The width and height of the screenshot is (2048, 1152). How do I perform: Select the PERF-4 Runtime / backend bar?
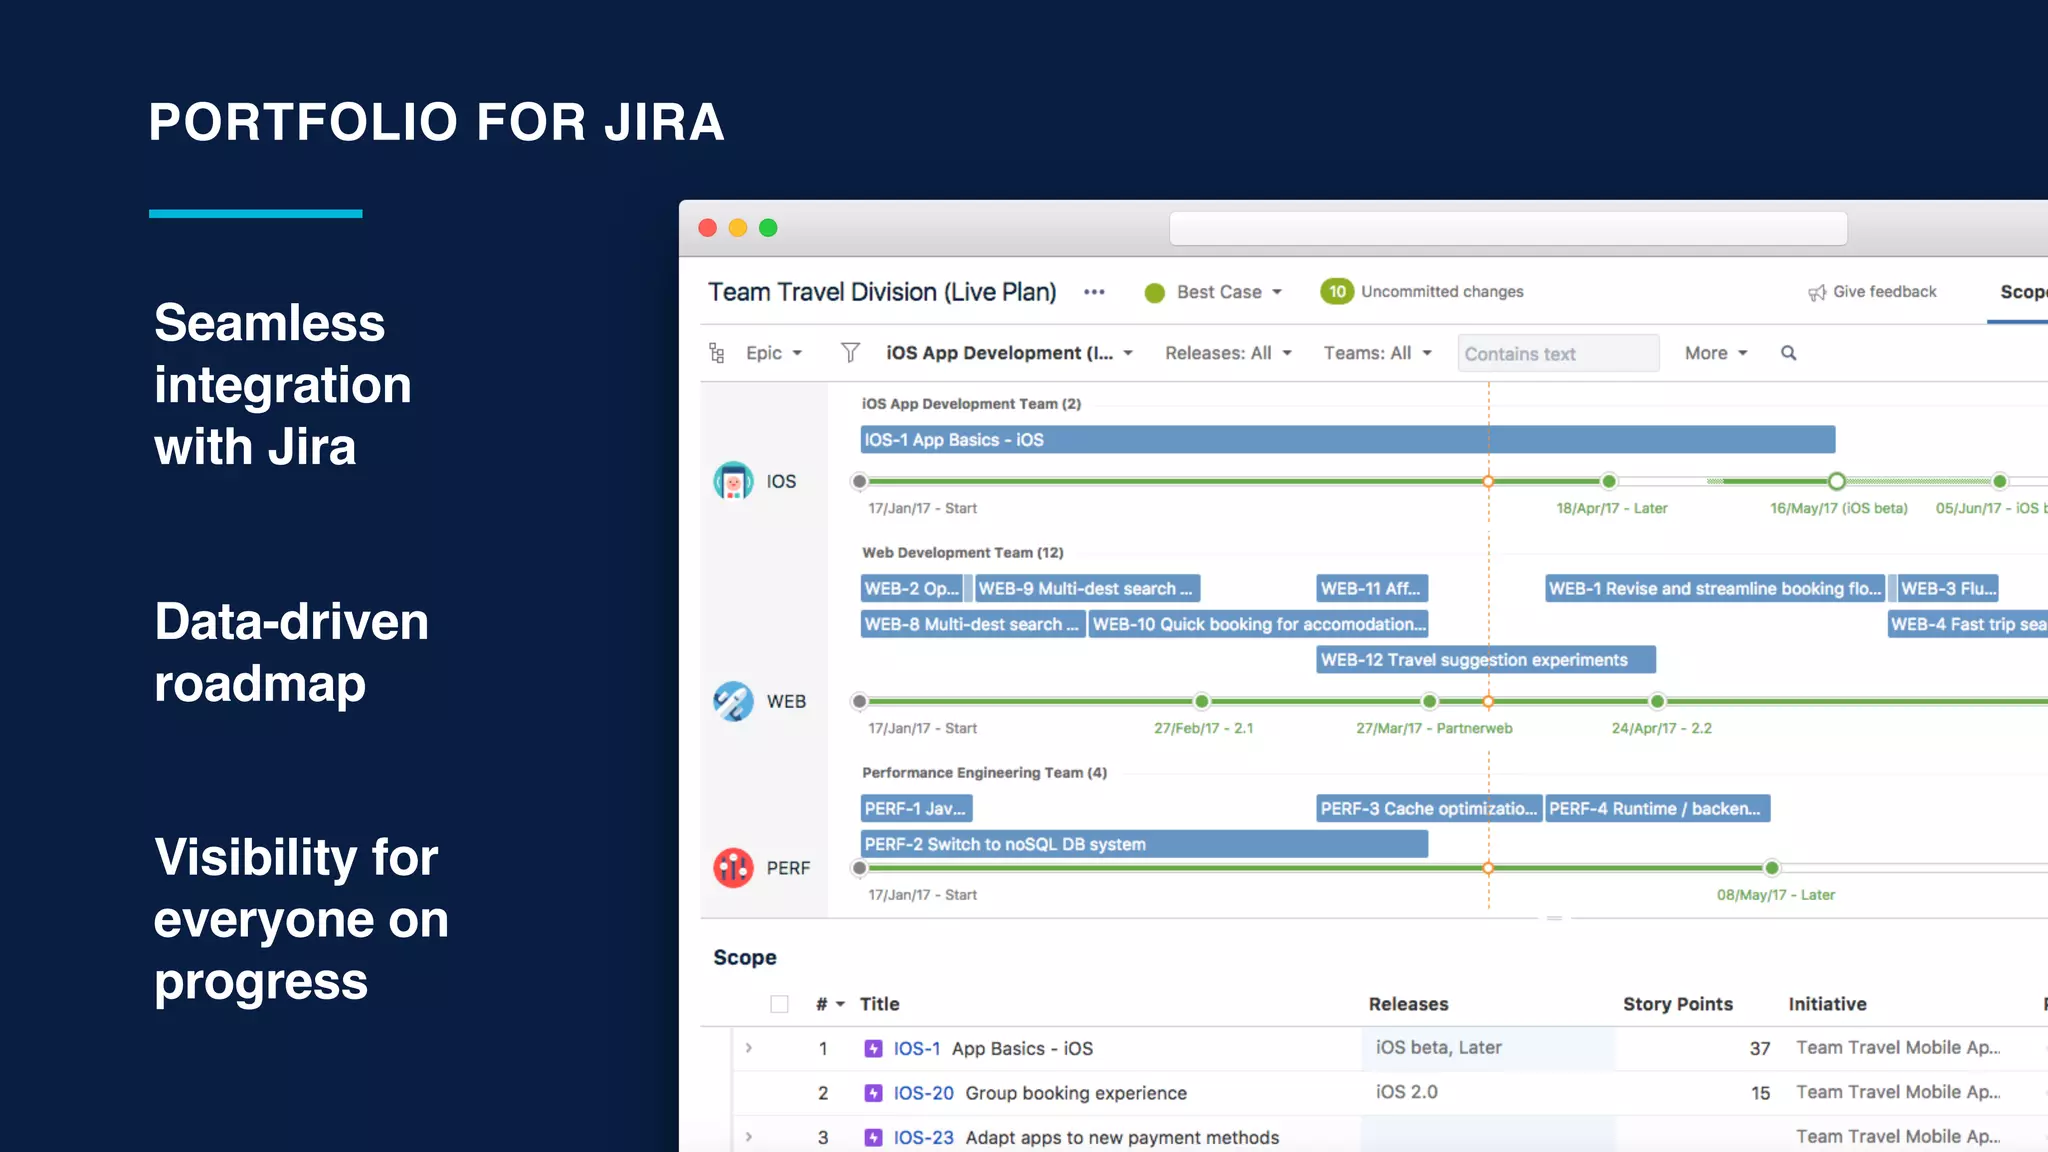point(1657,808)
